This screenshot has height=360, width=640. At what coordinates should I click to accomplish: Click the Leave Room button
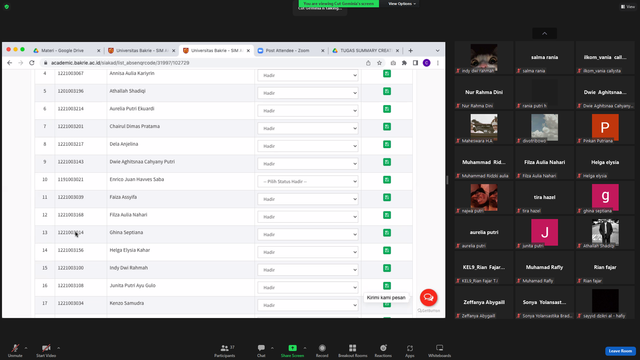coord(620,351)
